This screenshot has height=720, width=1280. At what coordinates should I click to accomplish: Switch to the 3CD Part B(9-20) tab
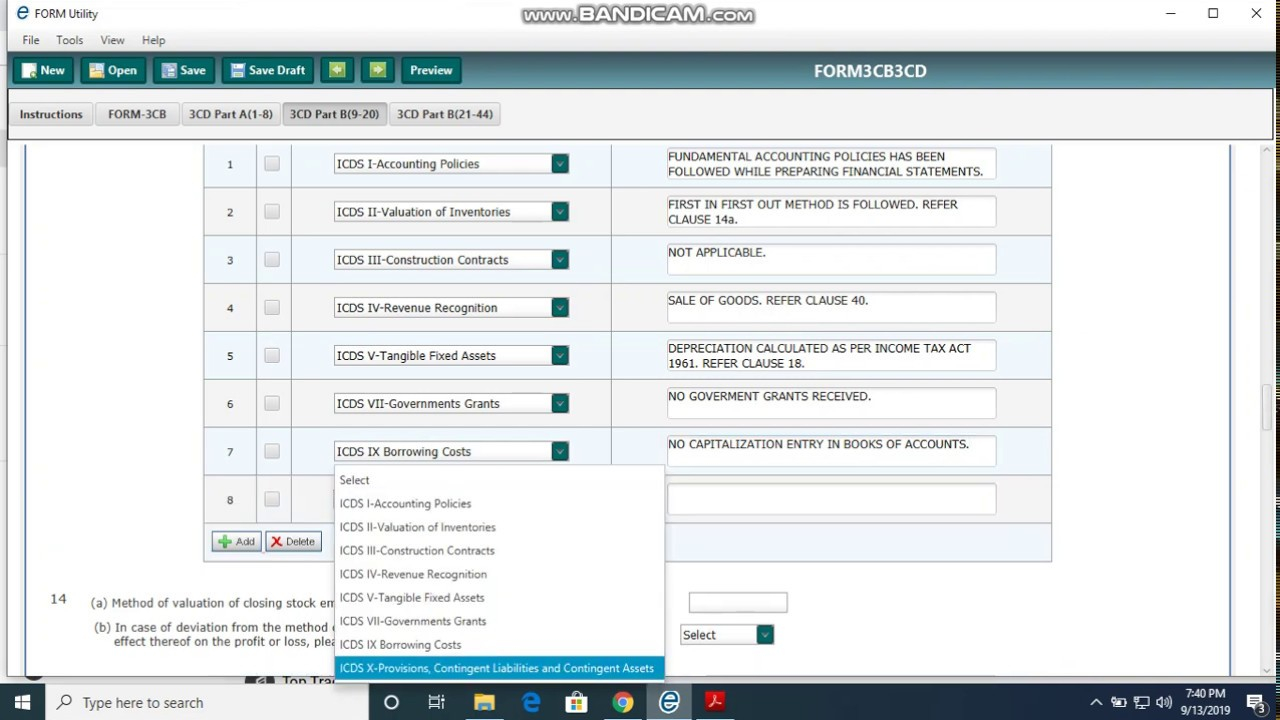click(334, 114)
